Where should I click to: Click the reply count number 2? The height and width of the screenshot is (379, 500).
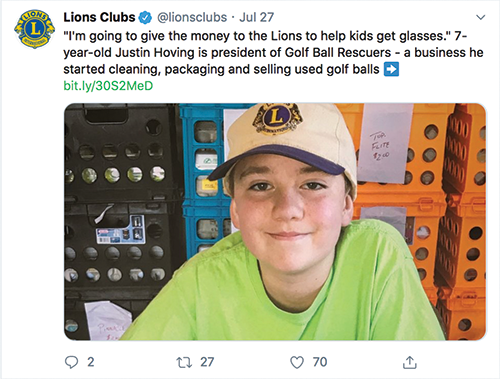91,362
